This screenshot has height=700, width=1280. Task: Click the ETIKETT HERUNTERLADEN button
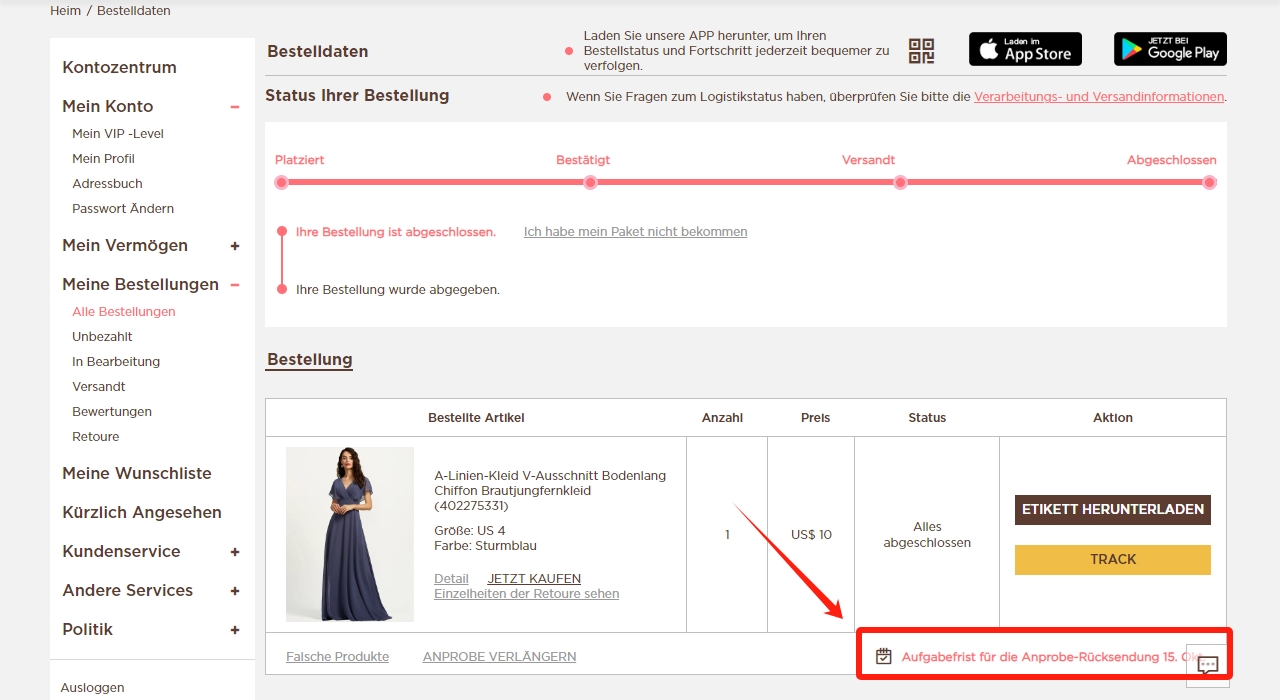coord(1113,509)
